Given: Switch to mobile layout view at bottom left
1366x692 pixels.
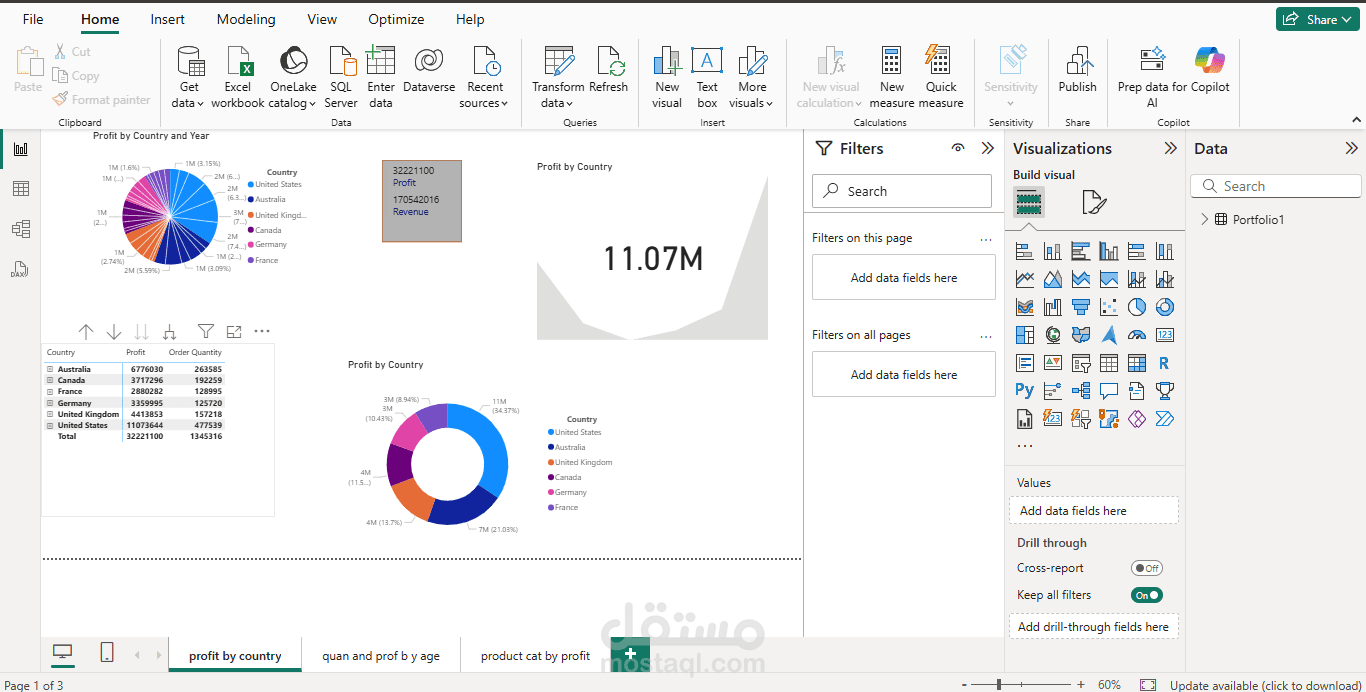Looking at the screenshot, I should (x=107, y=651).
